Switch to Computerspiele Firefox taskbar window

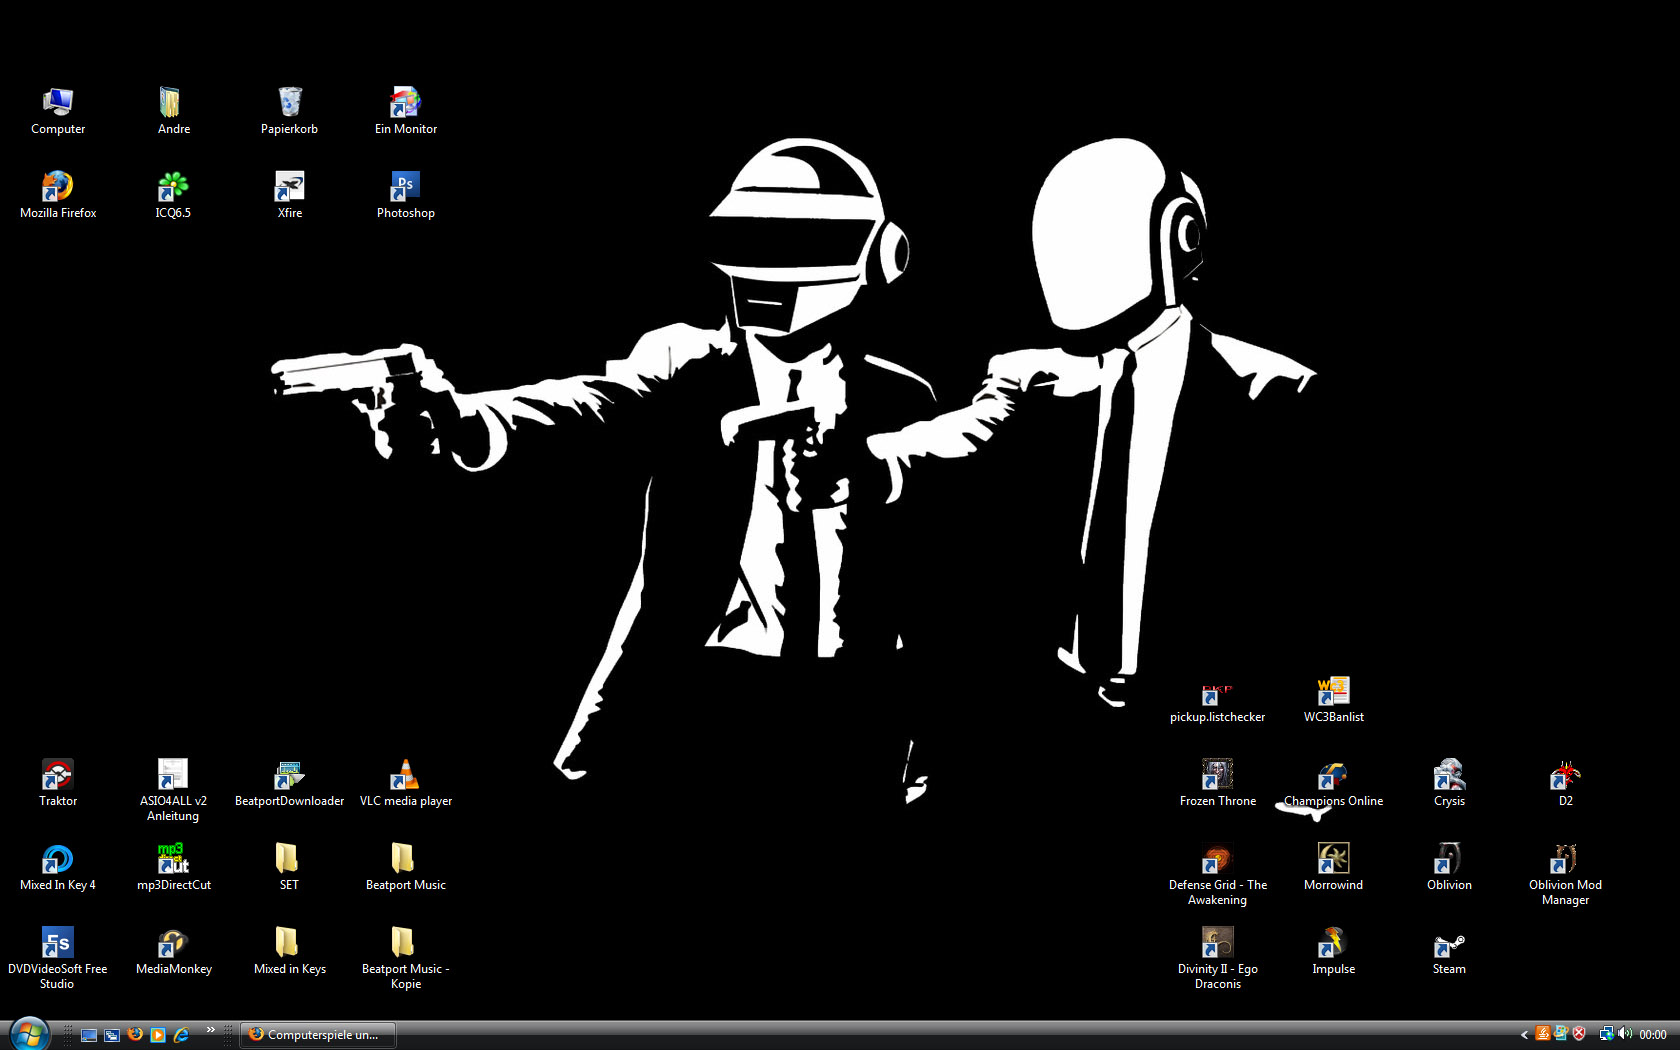[x=318, y=1035]
